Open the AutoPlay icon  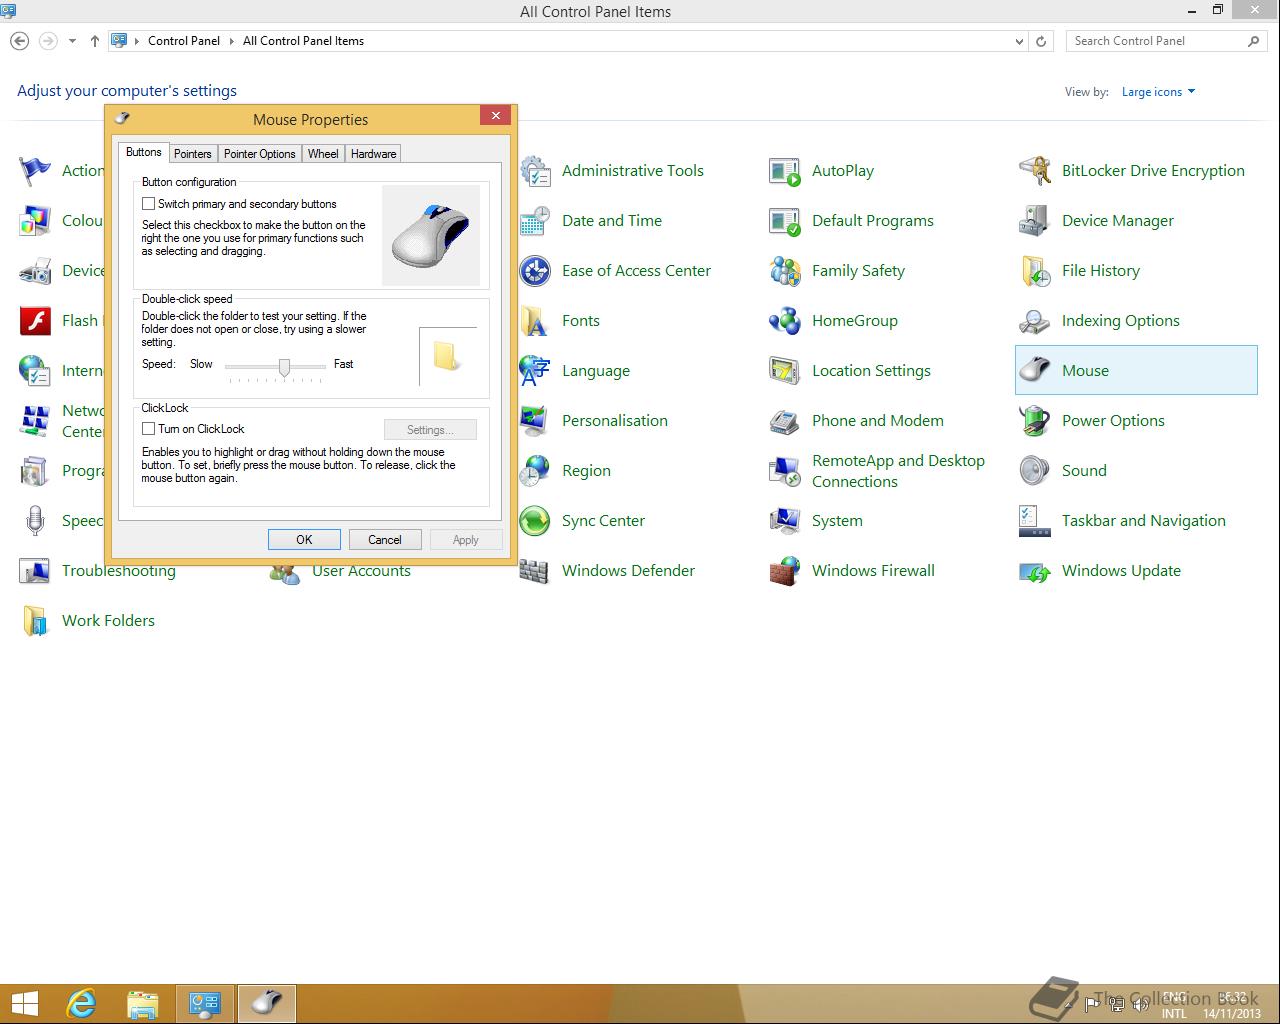[x=785, y=171]
